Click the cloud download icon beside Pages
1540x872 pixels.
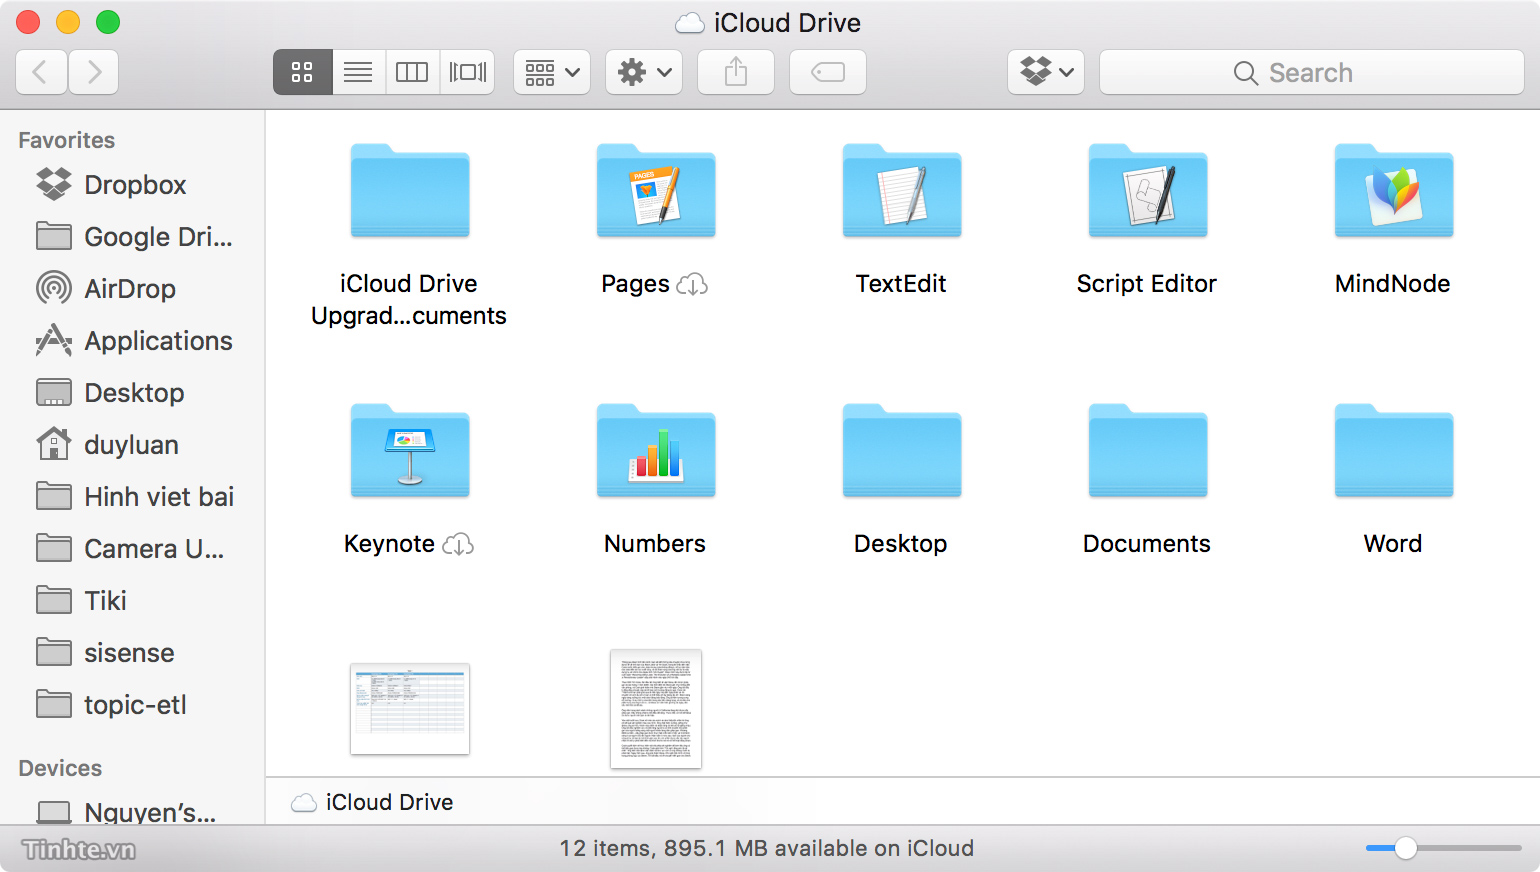tap(692, 285)
